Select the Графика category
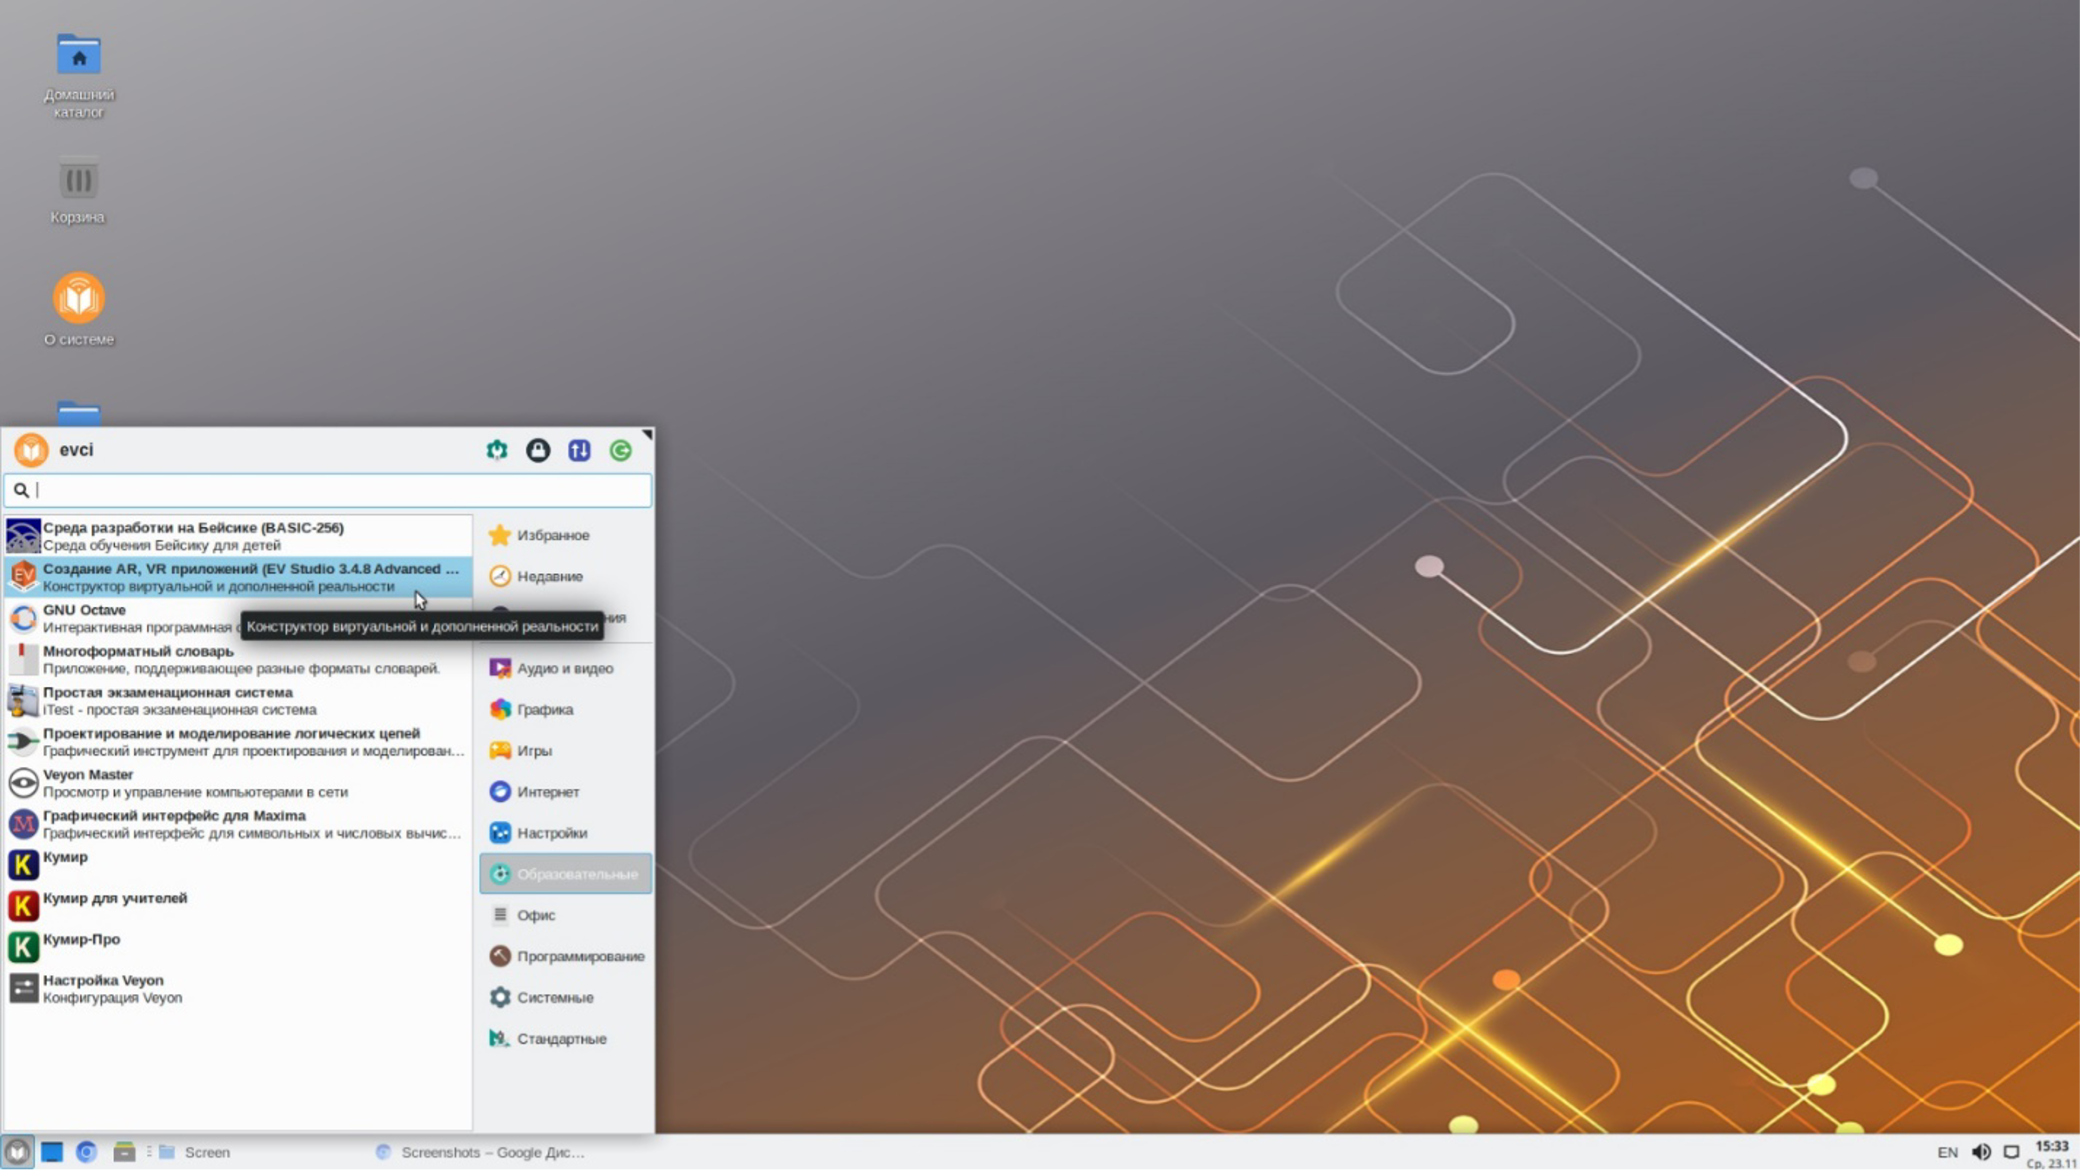Viewport: 2083px width, 1173px height. click(x=545, y=709)
